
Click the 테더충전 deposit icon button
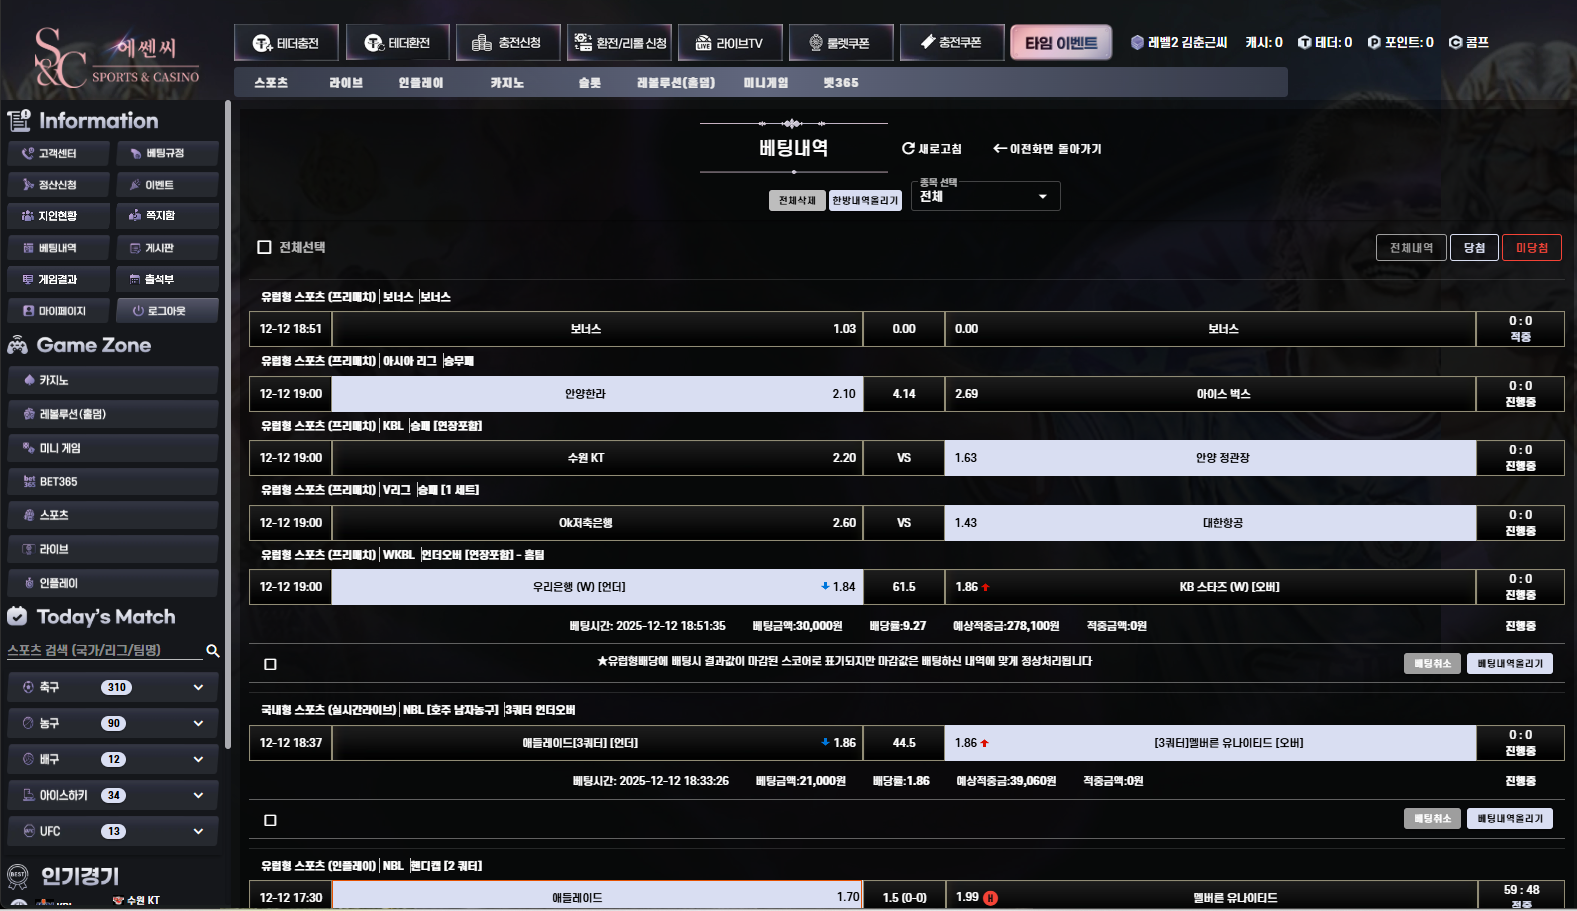(x=263, y=43)
